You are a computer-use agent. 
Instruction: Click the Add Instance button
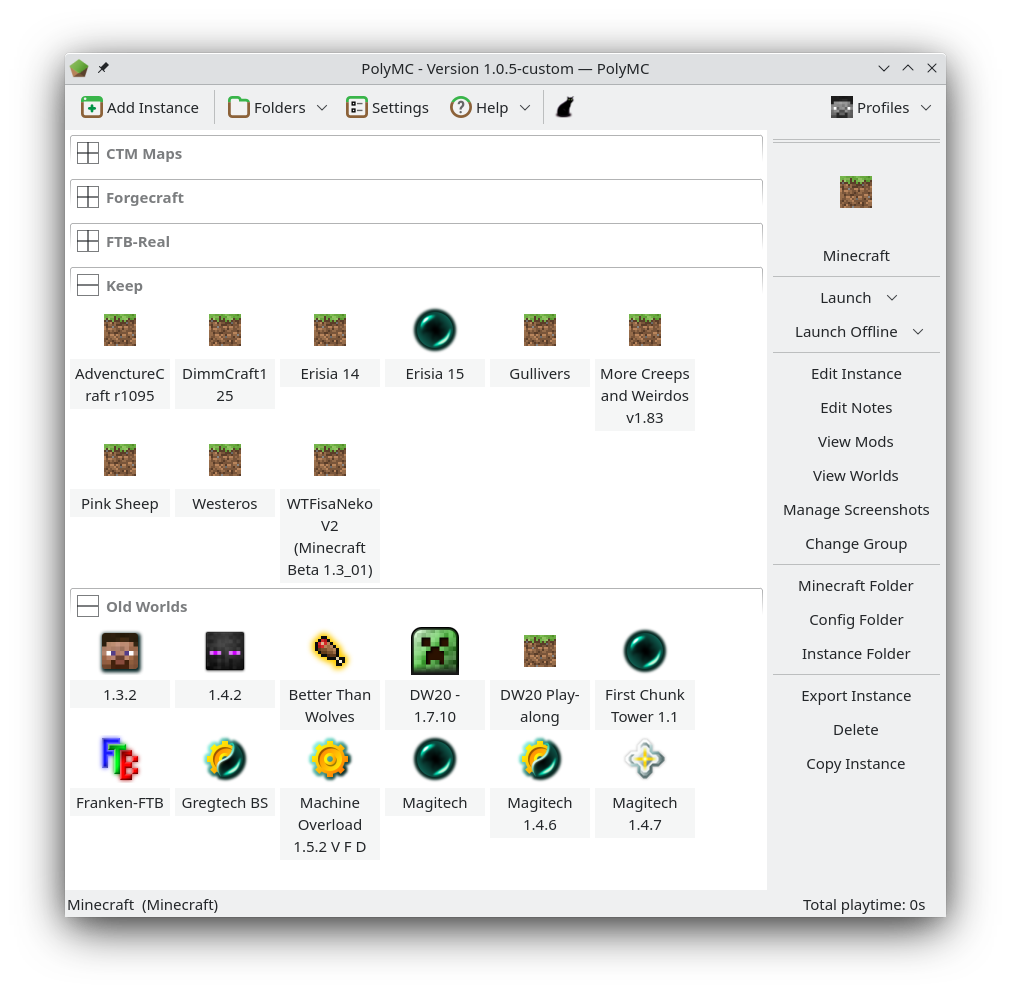(x=140, y=108)
